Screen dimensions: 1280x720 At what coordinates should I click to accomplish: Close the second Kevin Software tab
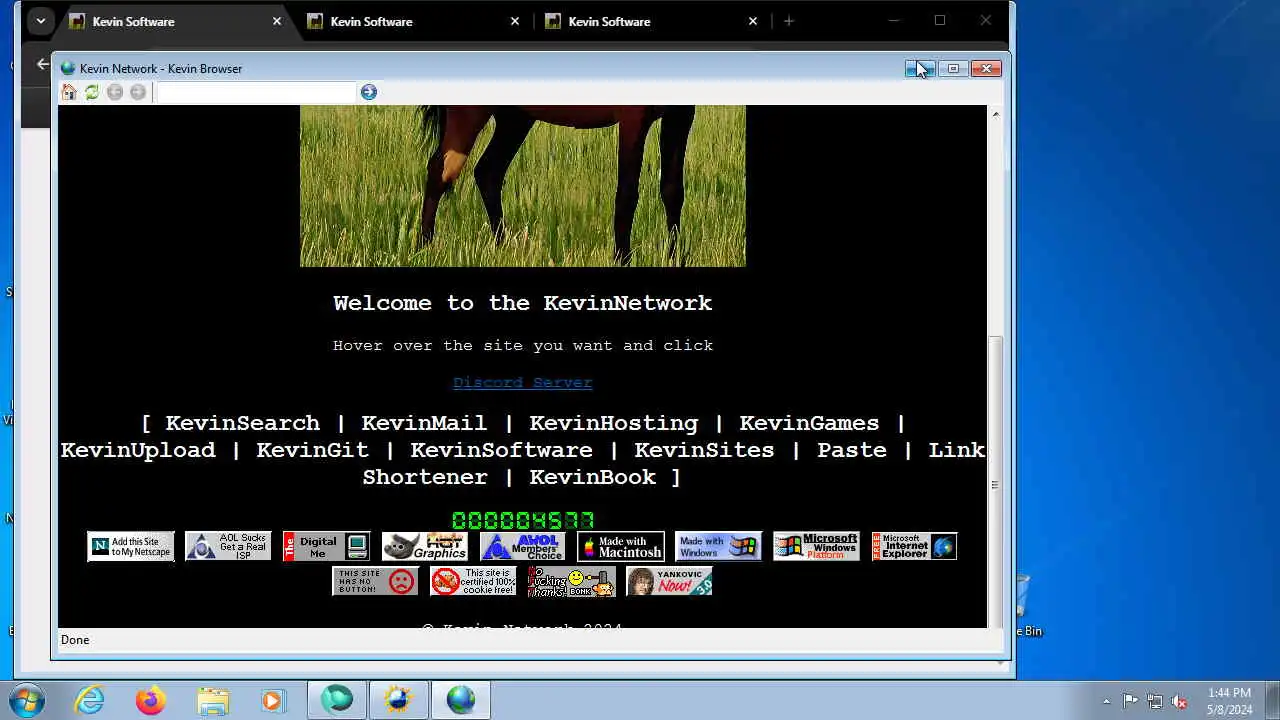(515, 21)
